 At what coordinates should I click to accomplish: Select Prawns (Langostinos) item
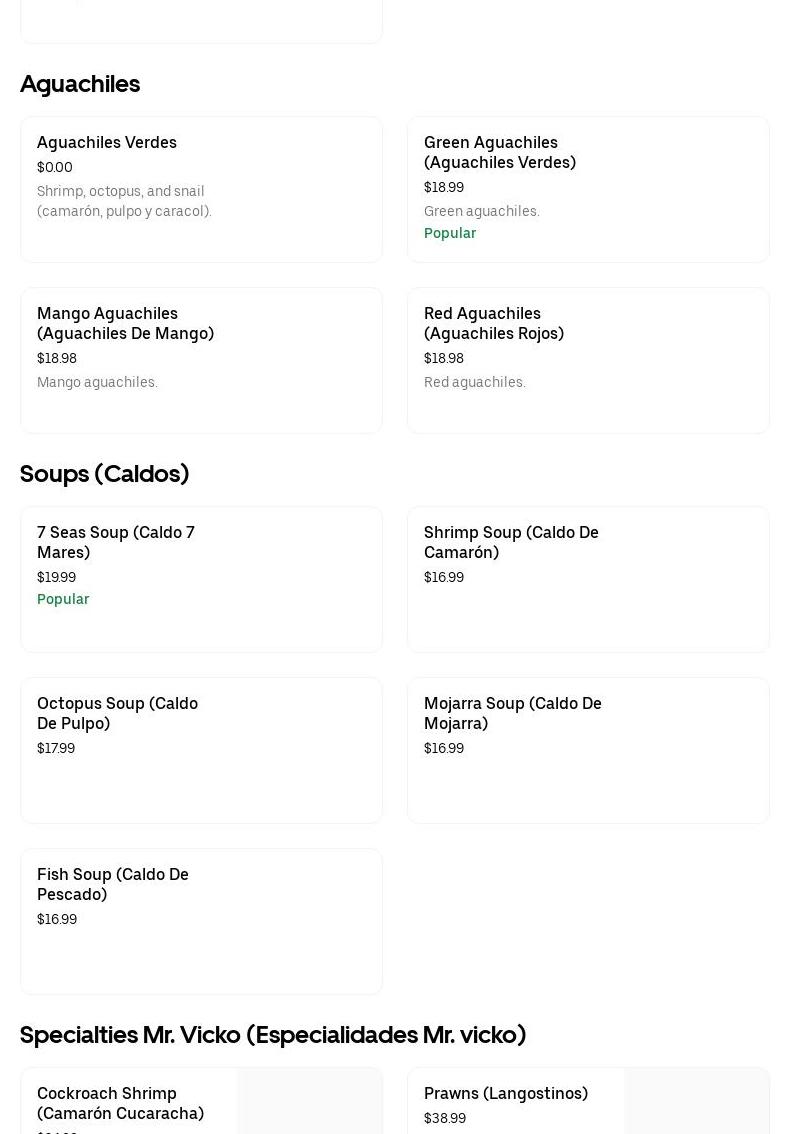pos(505,1094)
